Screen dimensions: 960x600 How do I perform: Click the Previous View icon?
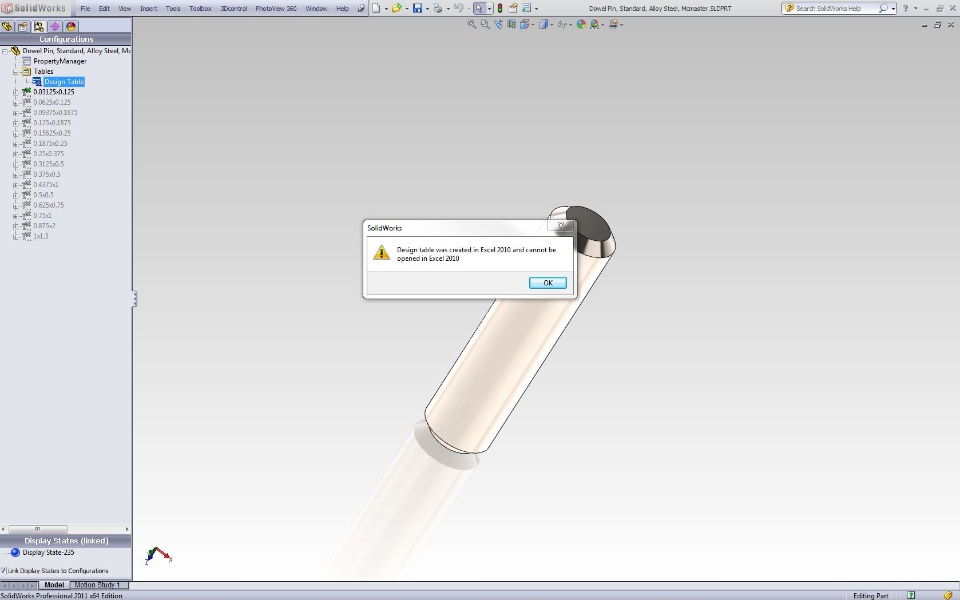[498, 24]
